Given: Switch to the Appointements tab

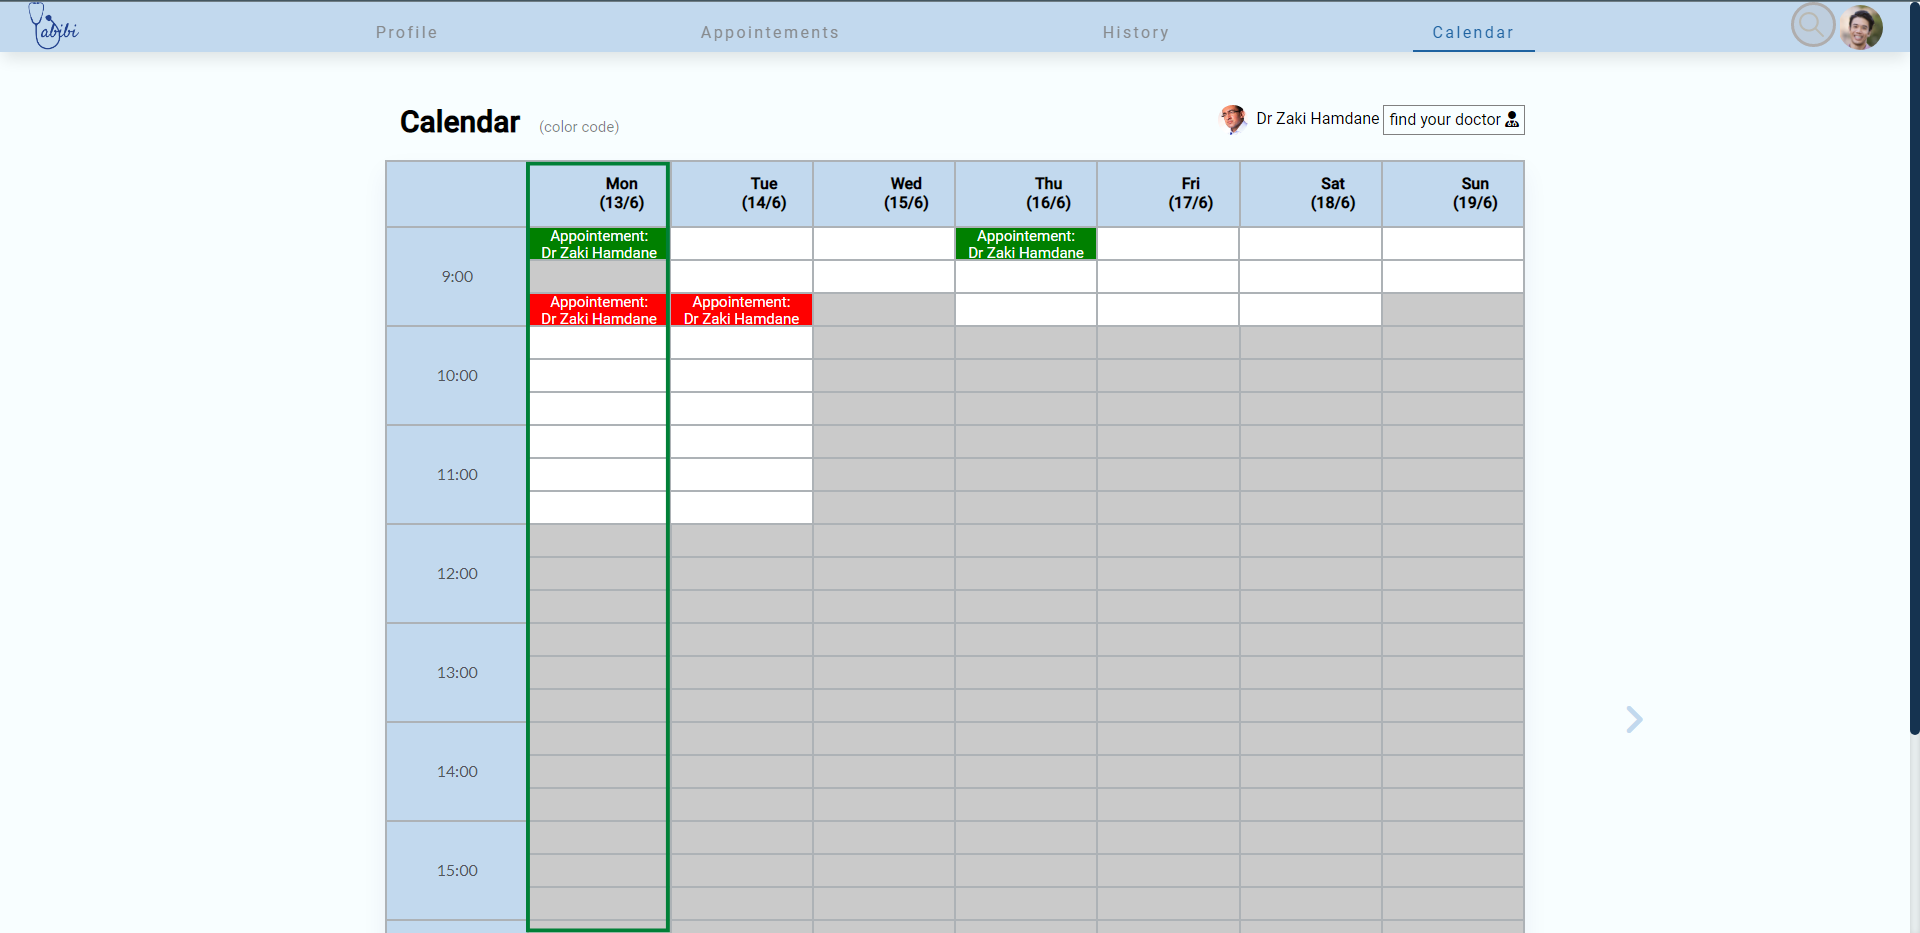Looking at the screenshot, I should click(x=769, y=32).
